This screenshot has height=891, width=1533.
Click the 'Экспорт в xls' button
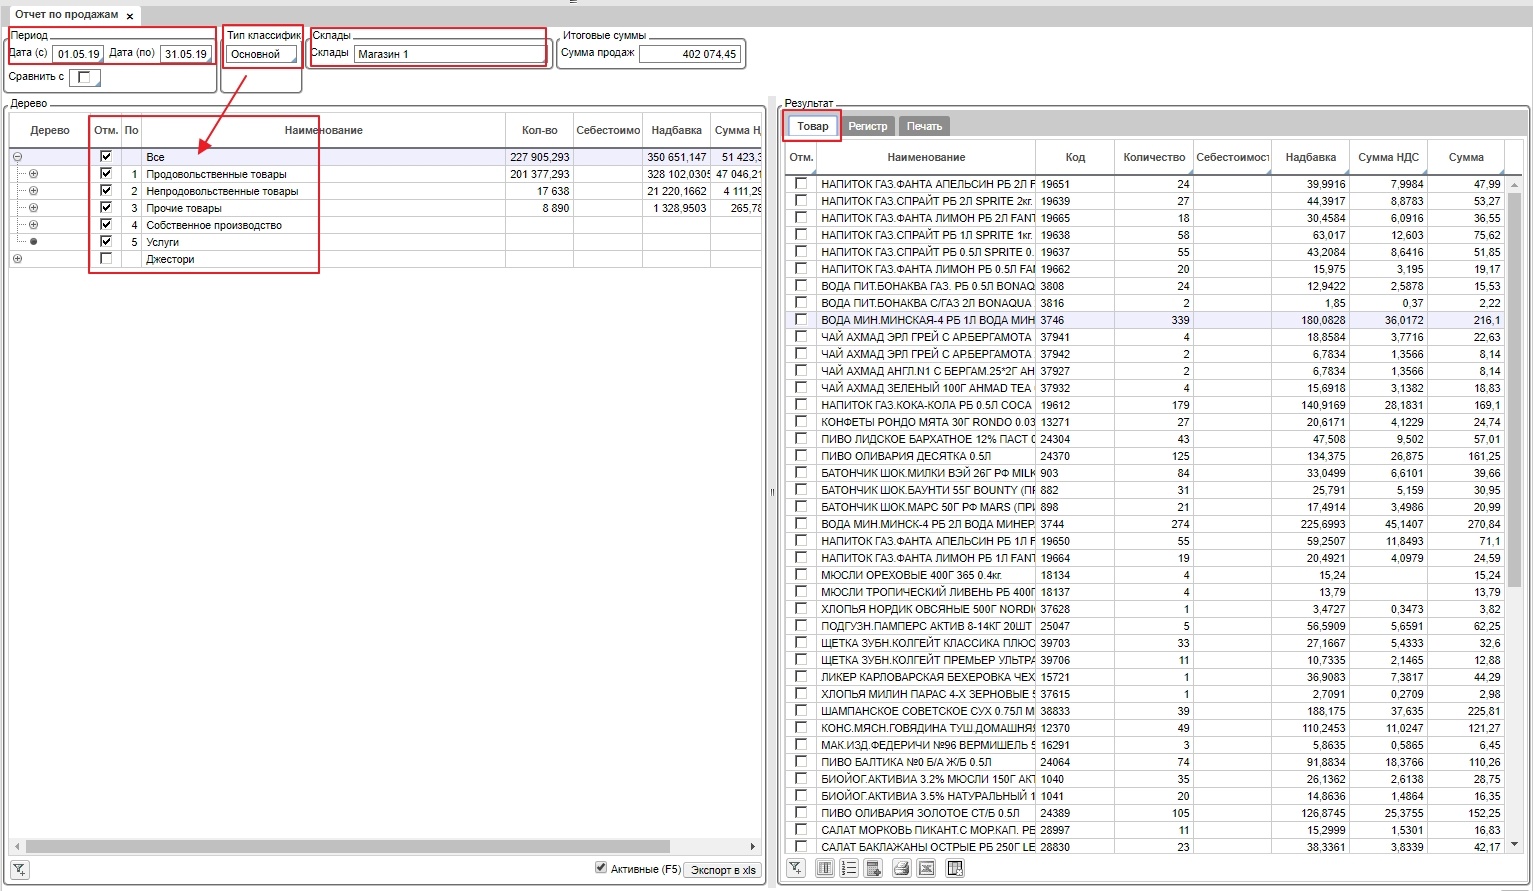tap(722, 870)
